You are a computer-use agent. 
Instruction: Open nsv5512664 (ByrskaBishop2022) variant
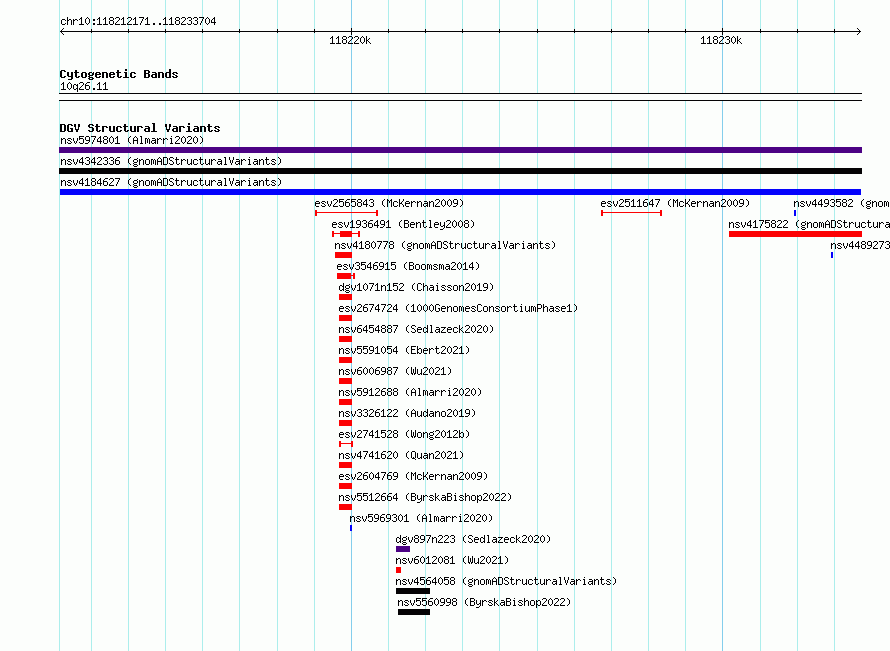(425, 497)
